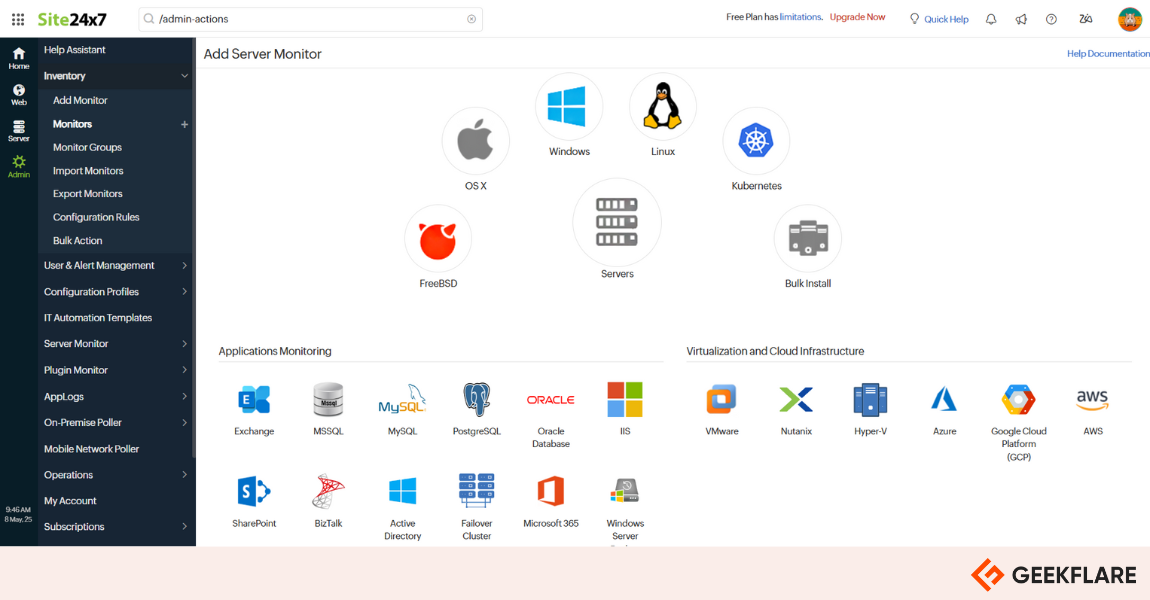
Task: Add an Azure cloud monitor
Action: pos(945,400)
